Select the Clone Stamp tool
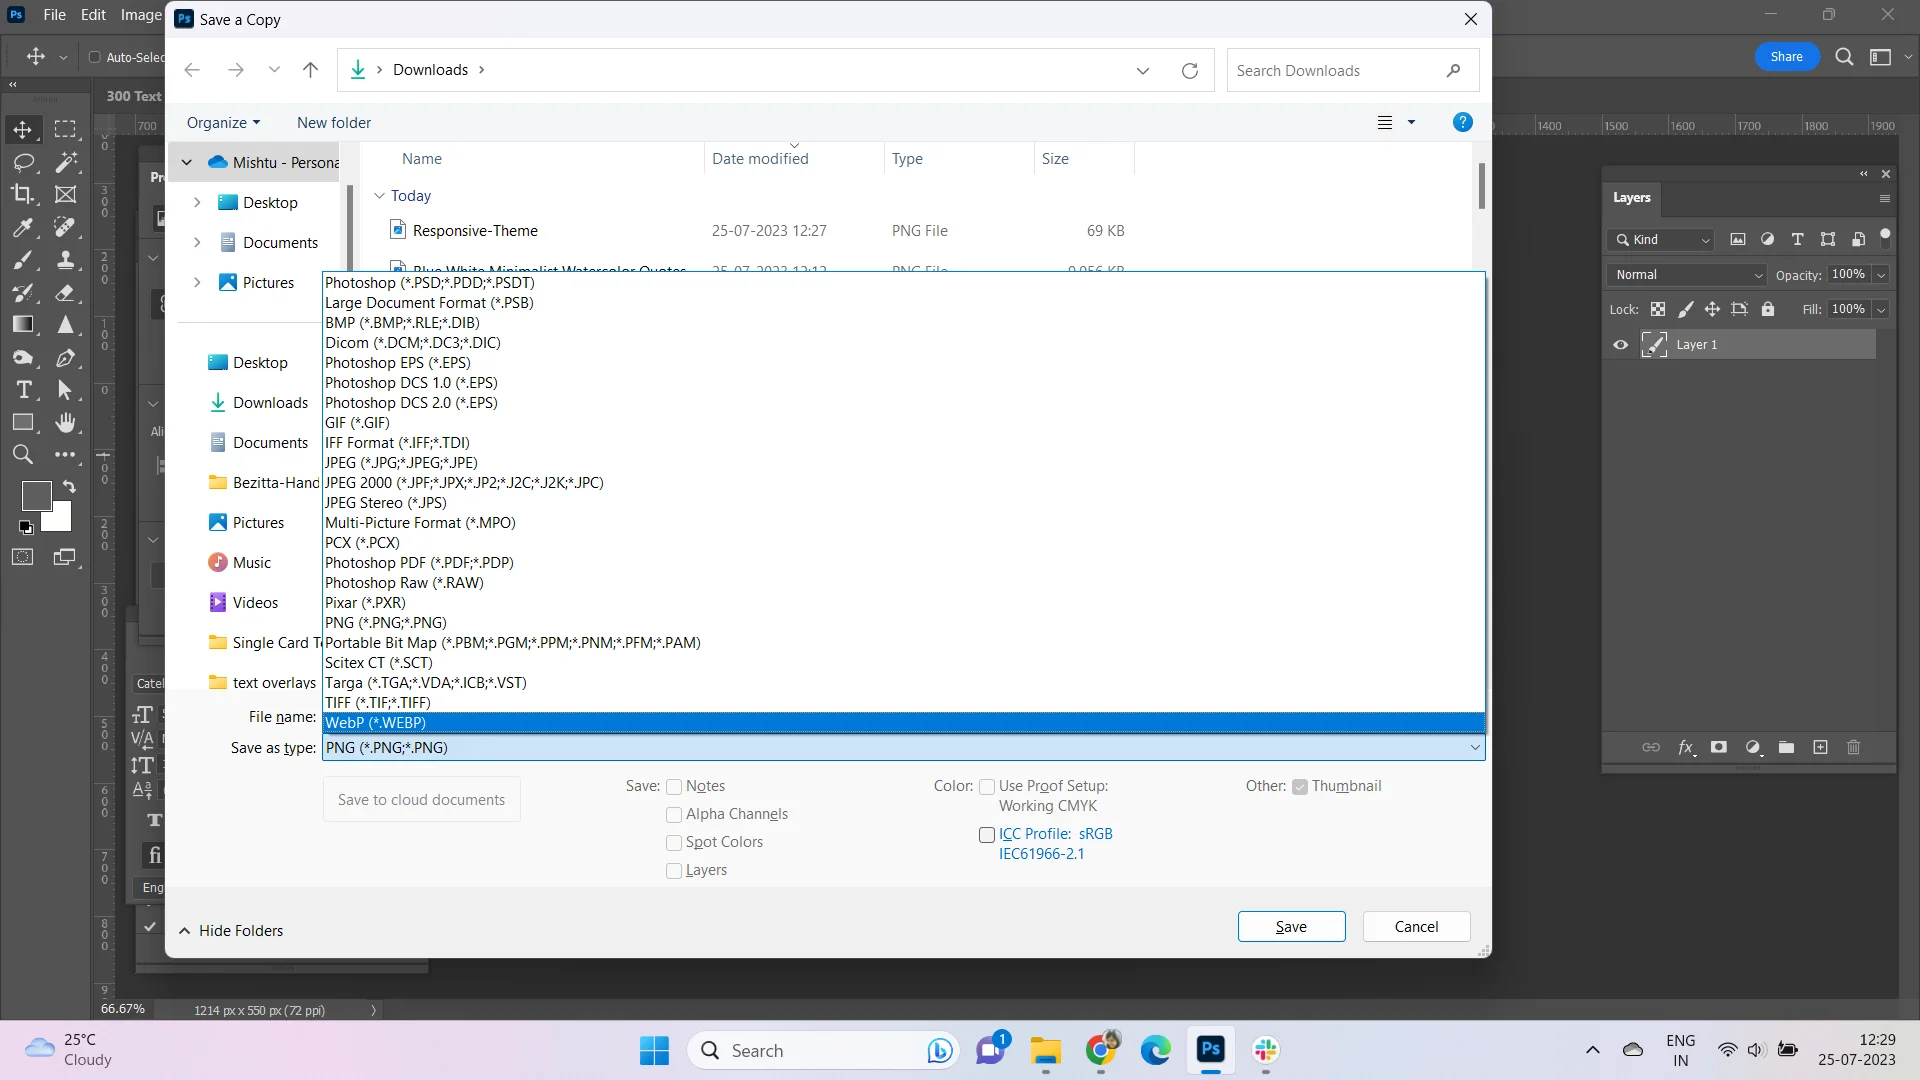This screenshot has width=1920, height=1080. coord(65,260)
